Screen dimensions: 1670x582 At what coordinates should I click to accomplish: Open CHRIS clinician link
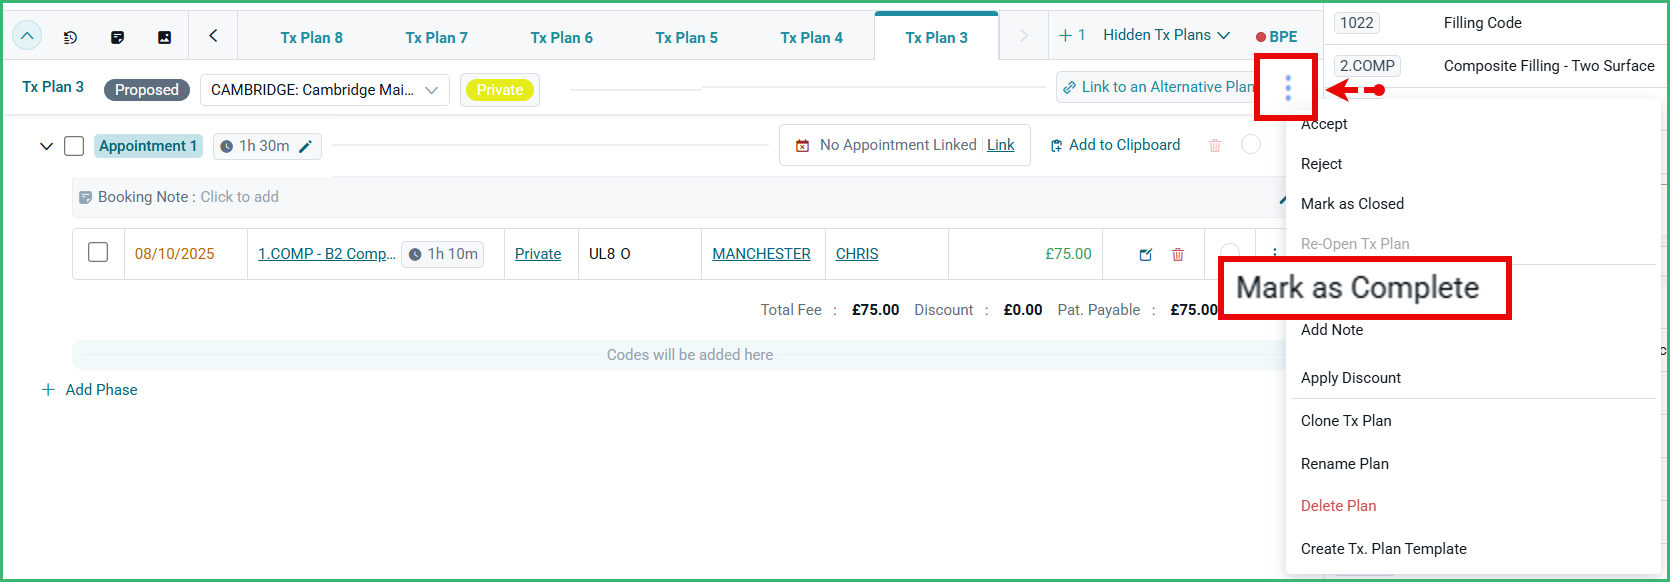click(x=857, y=254)
